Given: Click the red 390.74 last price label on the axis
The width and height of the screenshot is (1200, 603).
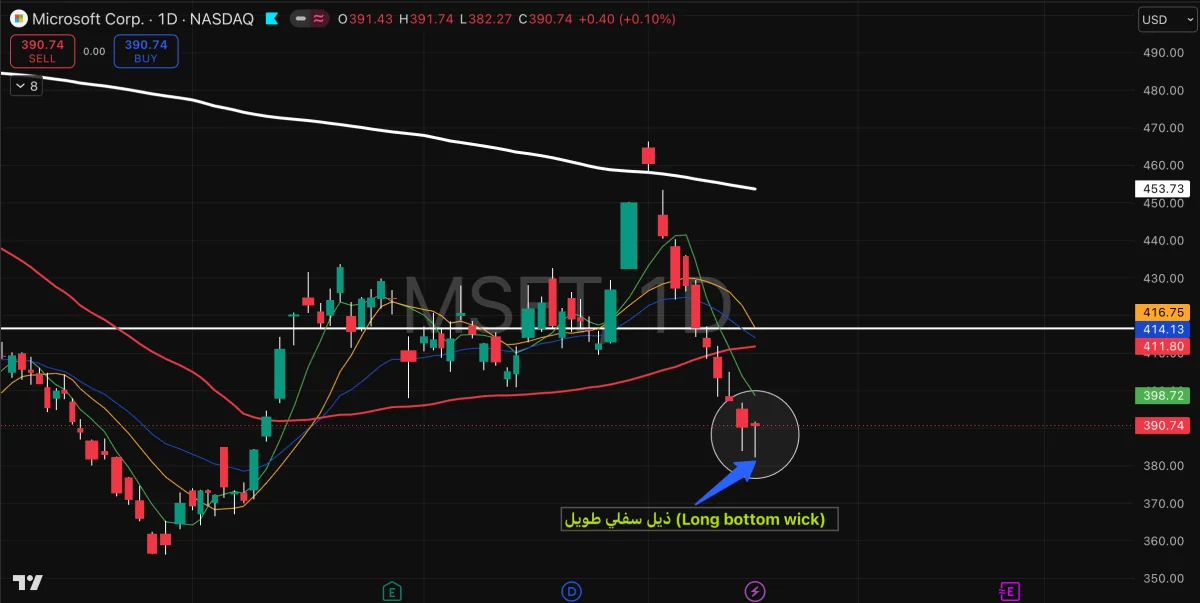Looking at the screenshot, I should click(x=1161, y=426).
